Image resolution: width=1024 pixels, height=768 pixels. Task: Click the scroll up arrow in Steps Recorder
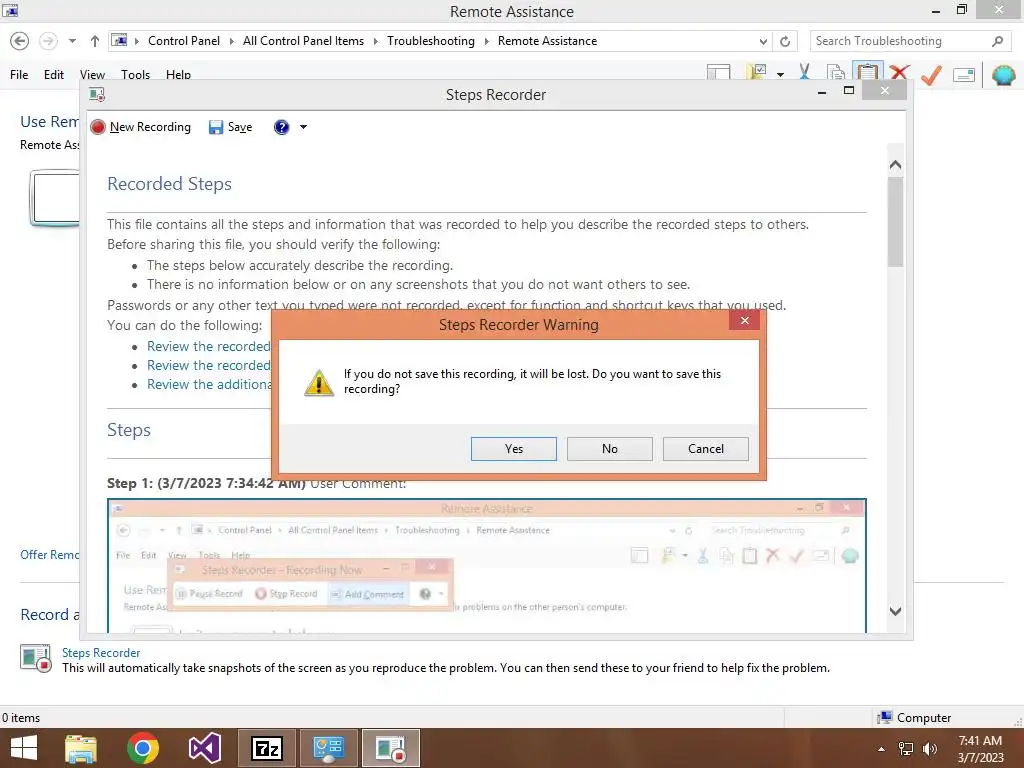click(x=895, y=165)
